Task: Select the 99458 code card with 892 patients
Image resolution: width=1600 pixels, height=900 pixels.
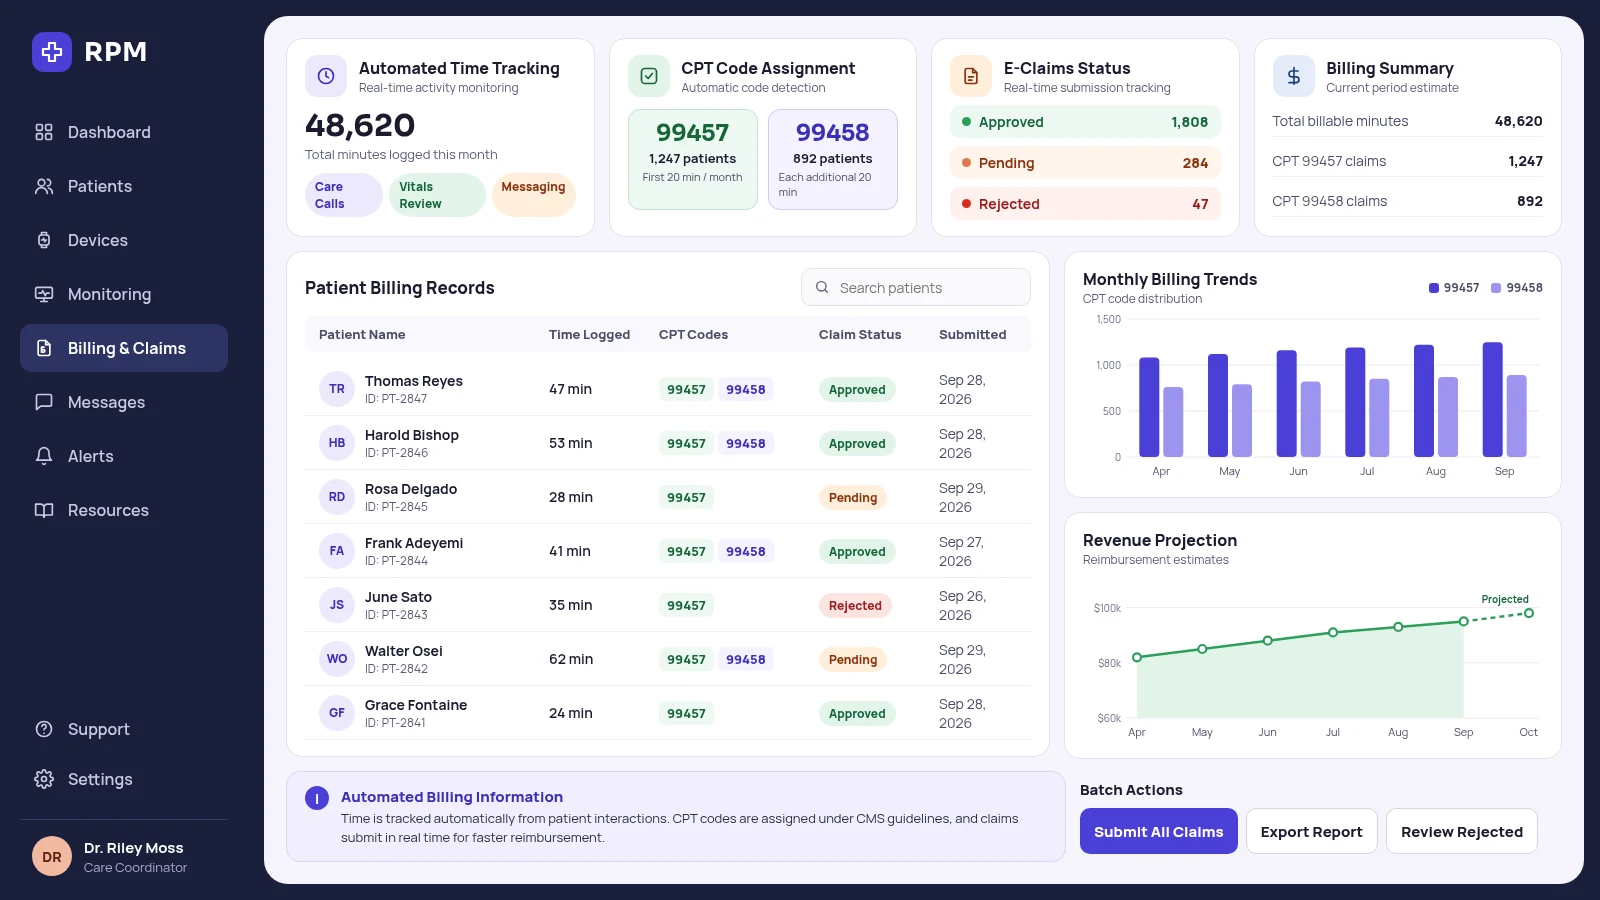Action: coord(833,159)
